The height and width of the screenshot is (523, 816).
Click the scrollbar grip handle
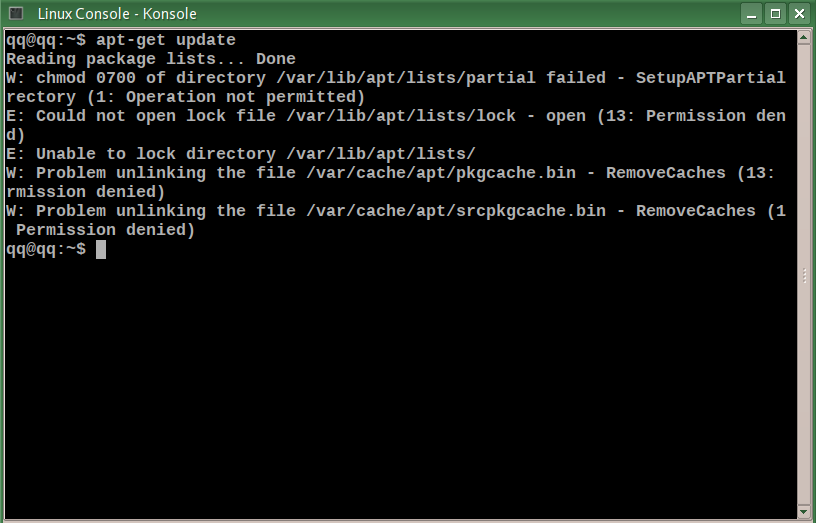click(805, 276)
